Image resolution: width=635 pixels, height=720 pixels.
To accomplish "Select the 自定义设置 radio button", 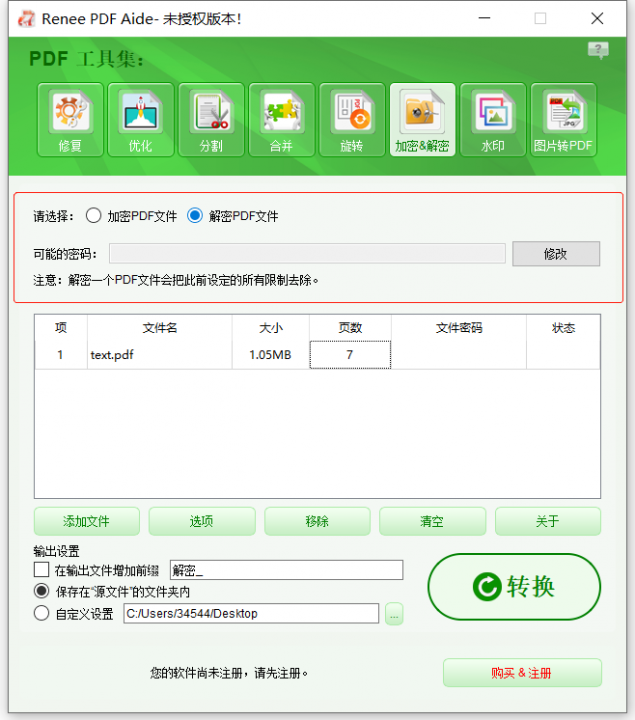I will (42, 614).
